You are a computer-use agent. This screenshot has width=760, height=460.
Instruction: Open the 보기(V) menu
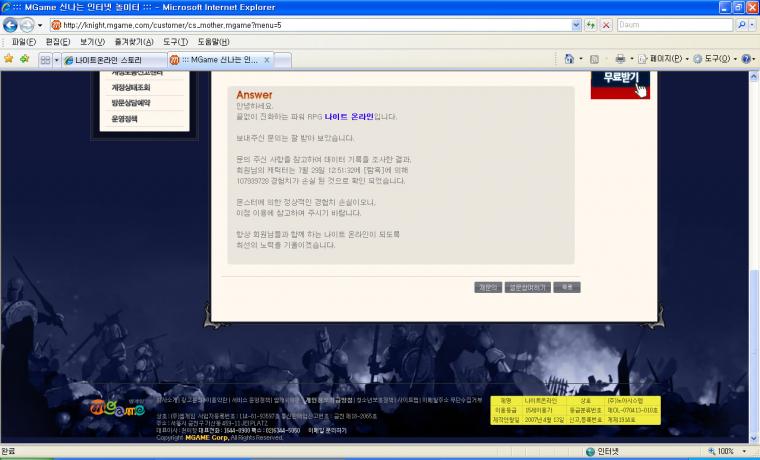92,42
